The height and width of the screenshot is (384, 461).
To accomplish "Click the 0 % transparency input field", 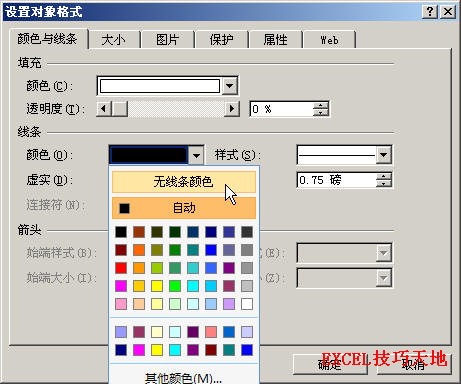I will point(282,109).
